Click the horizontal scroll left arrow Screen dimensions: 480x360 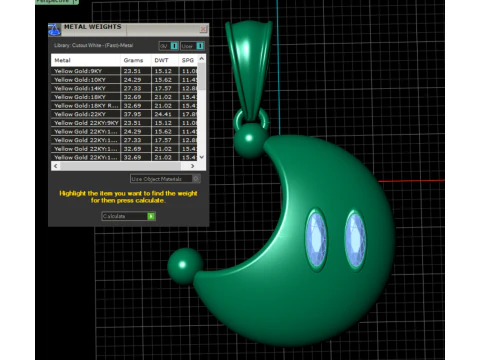(56, 166)
